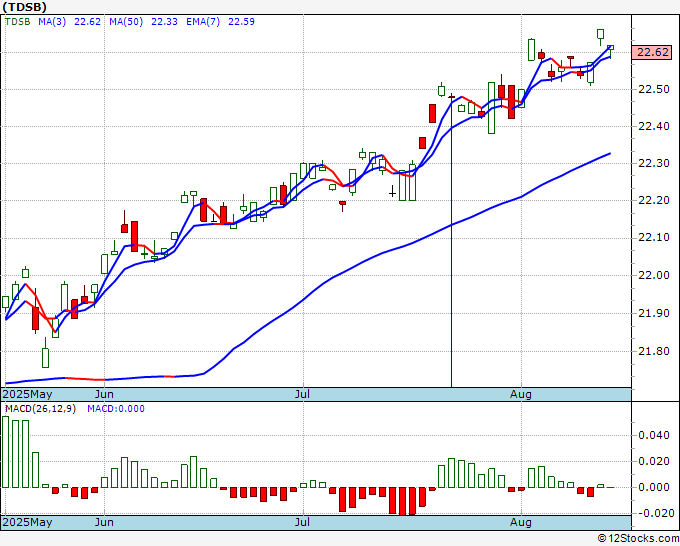Screen dimensions: 680x546
Task: Click the EMA(7) value 22.59
Action: (x=241, y=22)
